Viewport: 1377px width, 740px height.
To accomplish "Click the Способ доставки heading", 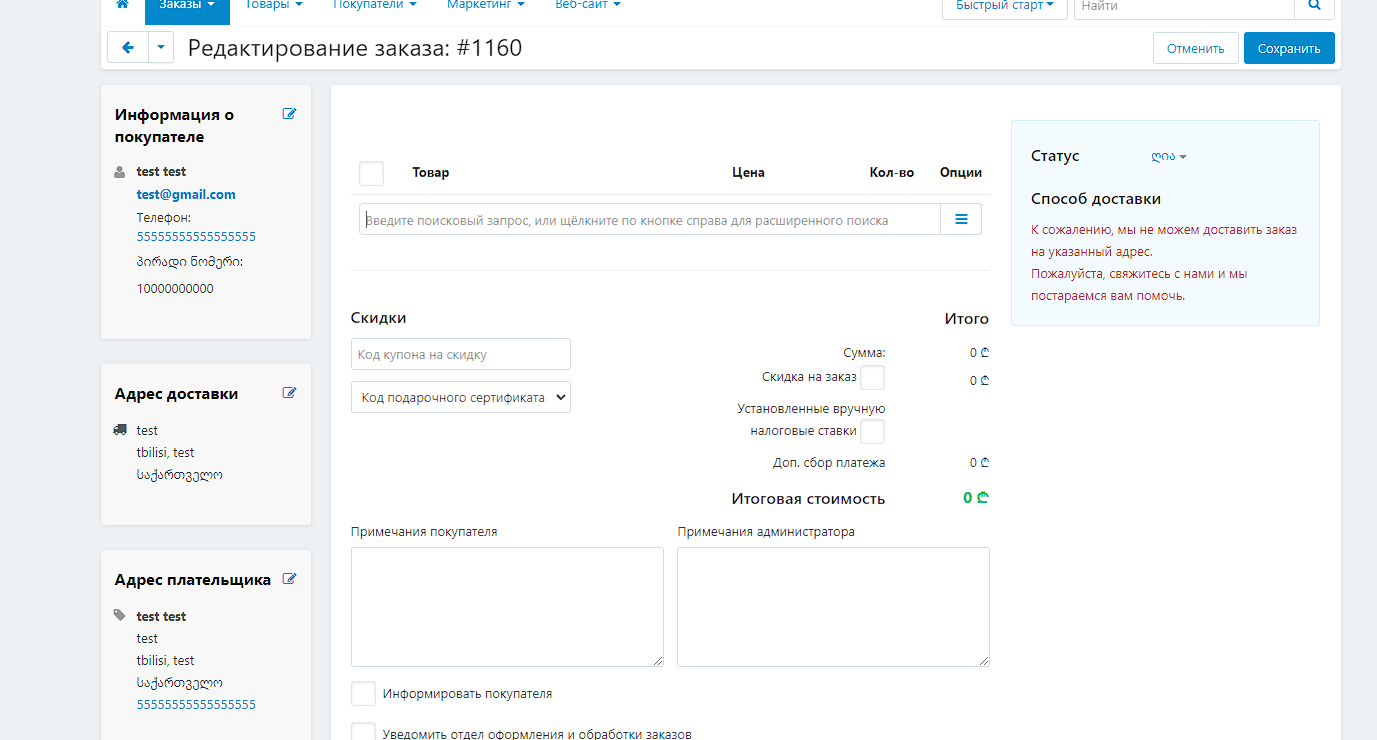I will coord(1096,199).
